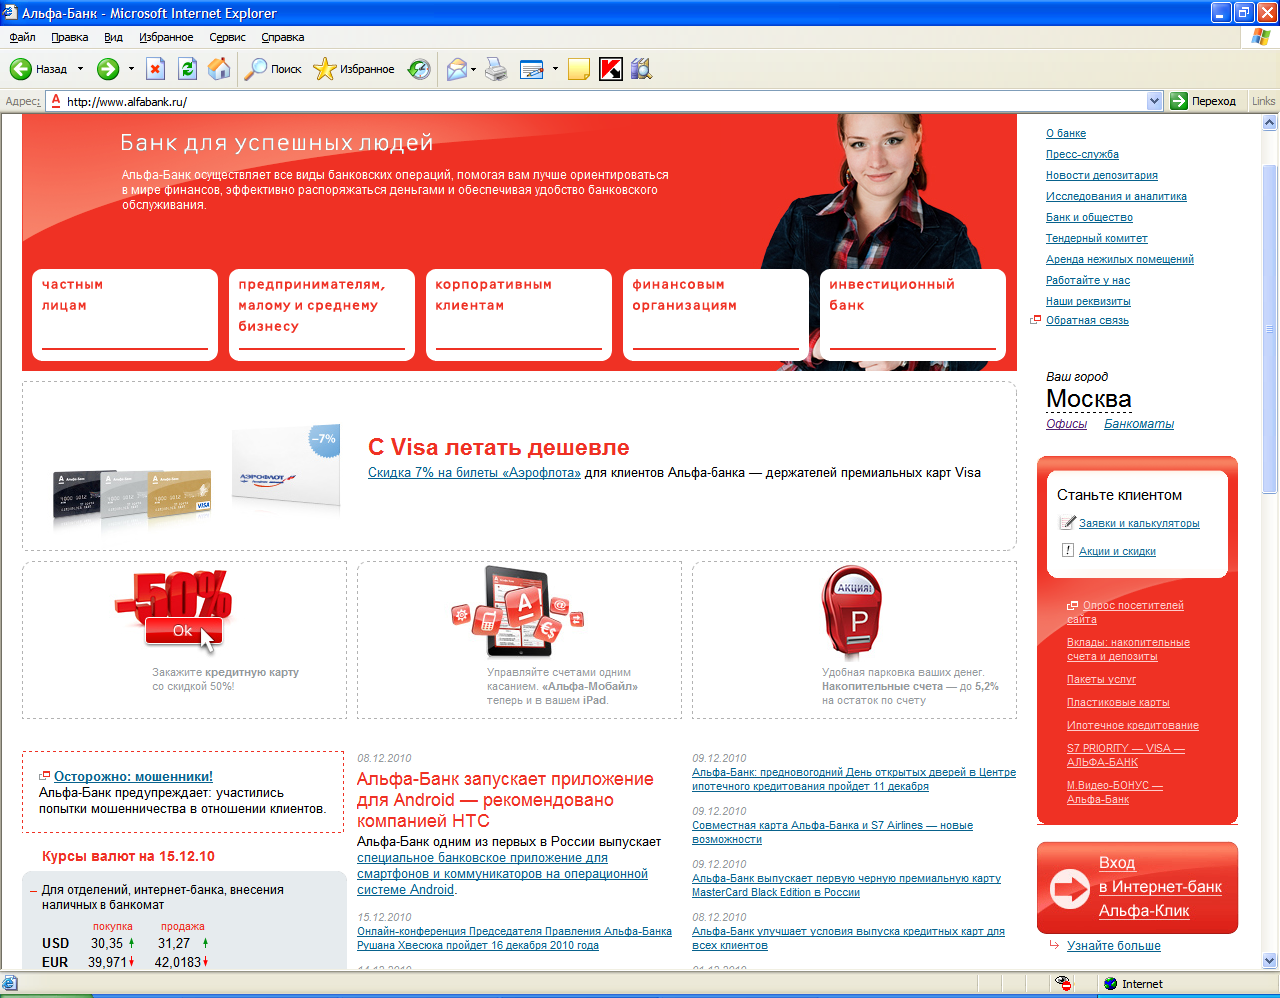Screen dimensions: 1280x998
Task: Go to the home page icon
Action: click(x=219, y=69)
